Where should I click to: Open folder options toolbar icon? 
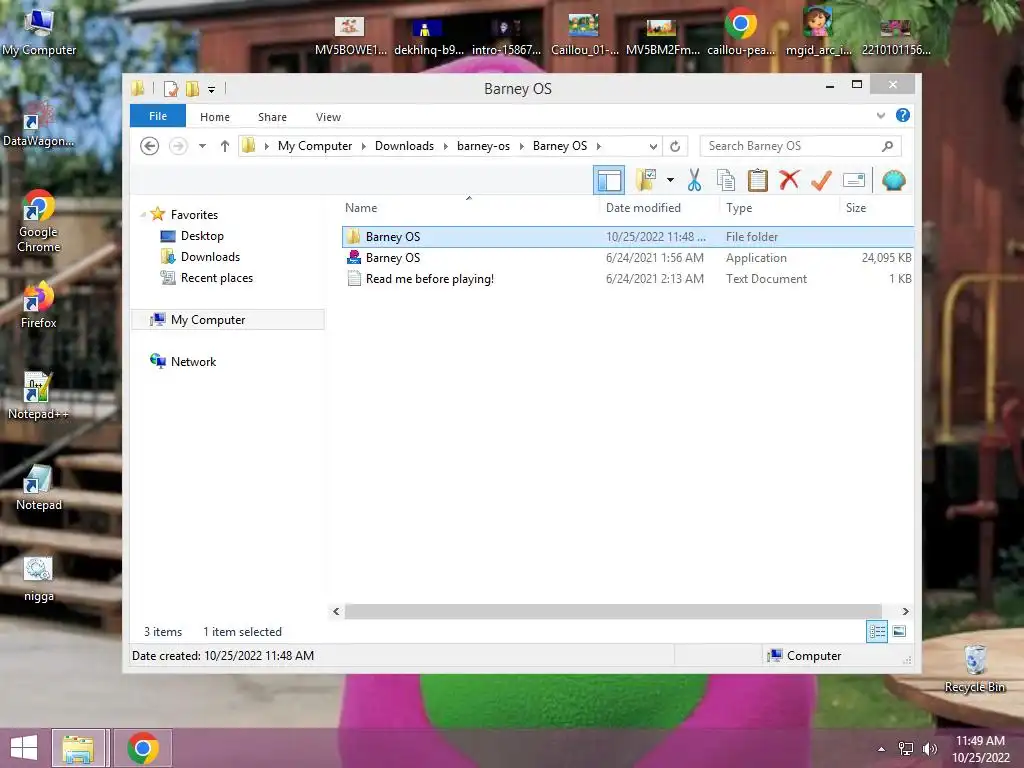(645, 180)
